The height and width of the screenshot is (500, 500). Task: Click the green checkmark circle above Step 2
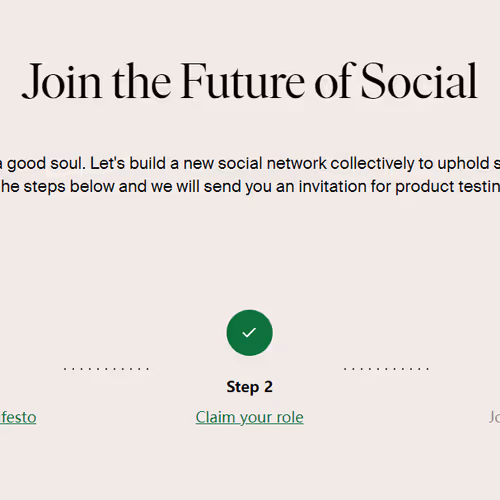tap(249, 333)
